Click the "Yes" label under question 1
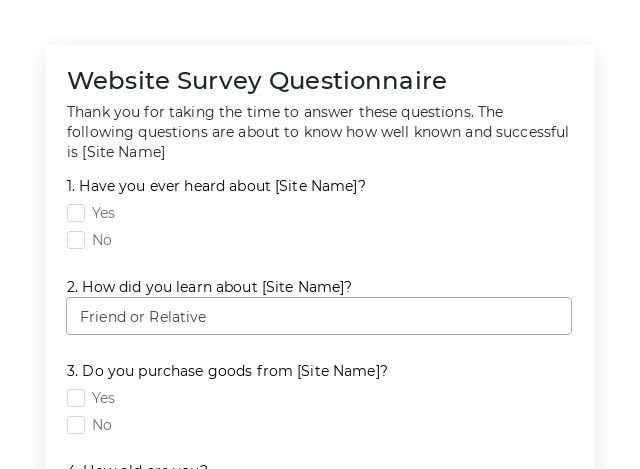The image size is (640, 469). pyautogui.click(x=103, y=213)
